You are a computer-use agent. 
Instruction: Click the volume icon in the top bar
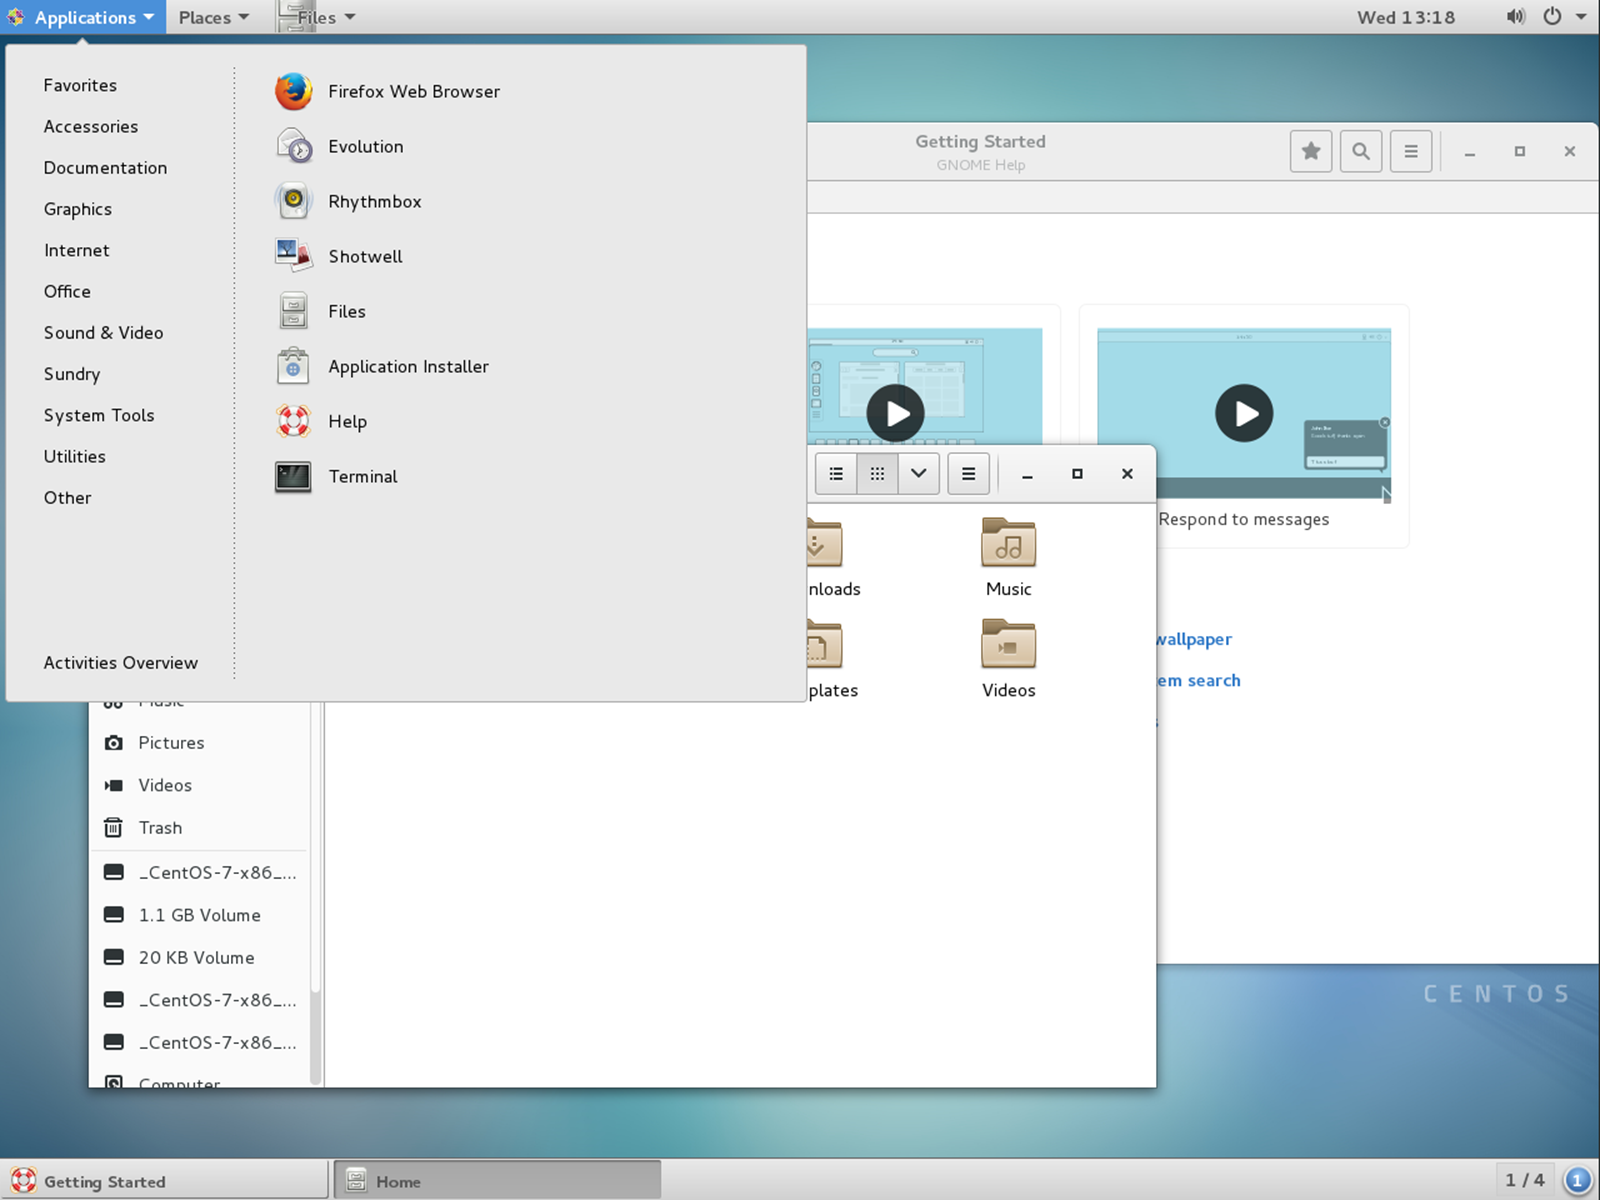tap(1516, 17)
